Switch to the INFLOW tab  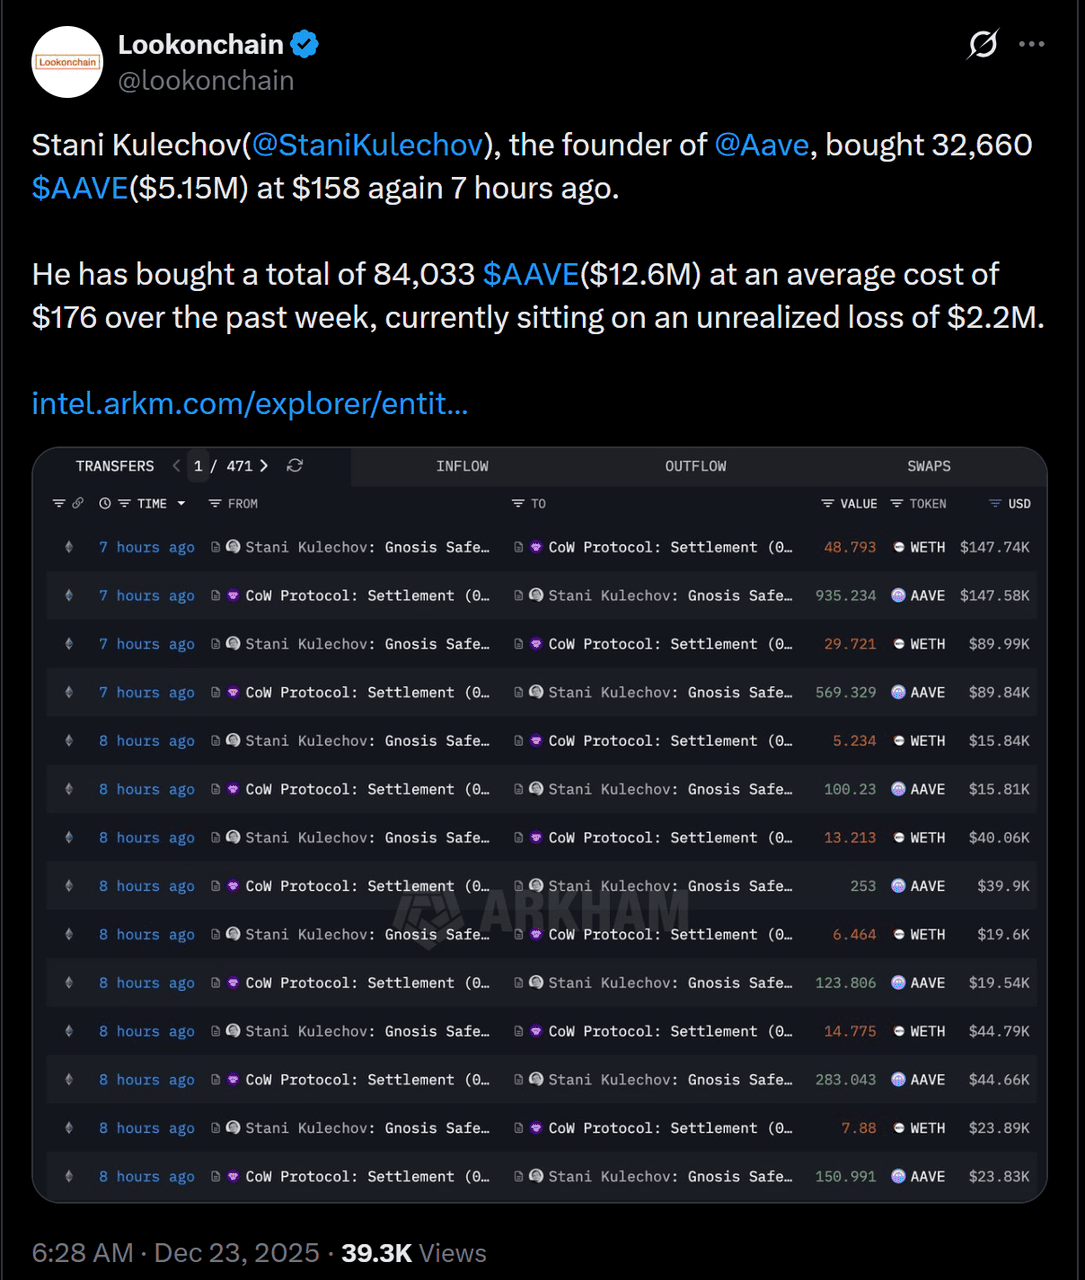[462, 467]
